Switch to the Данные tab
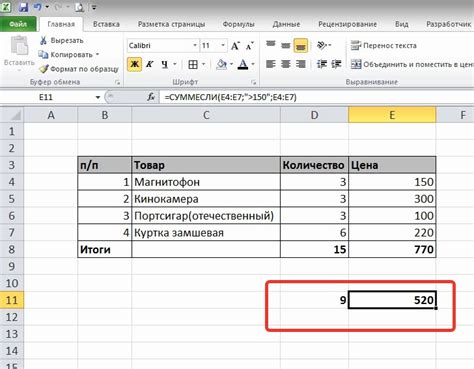 [x=286, y=24]
